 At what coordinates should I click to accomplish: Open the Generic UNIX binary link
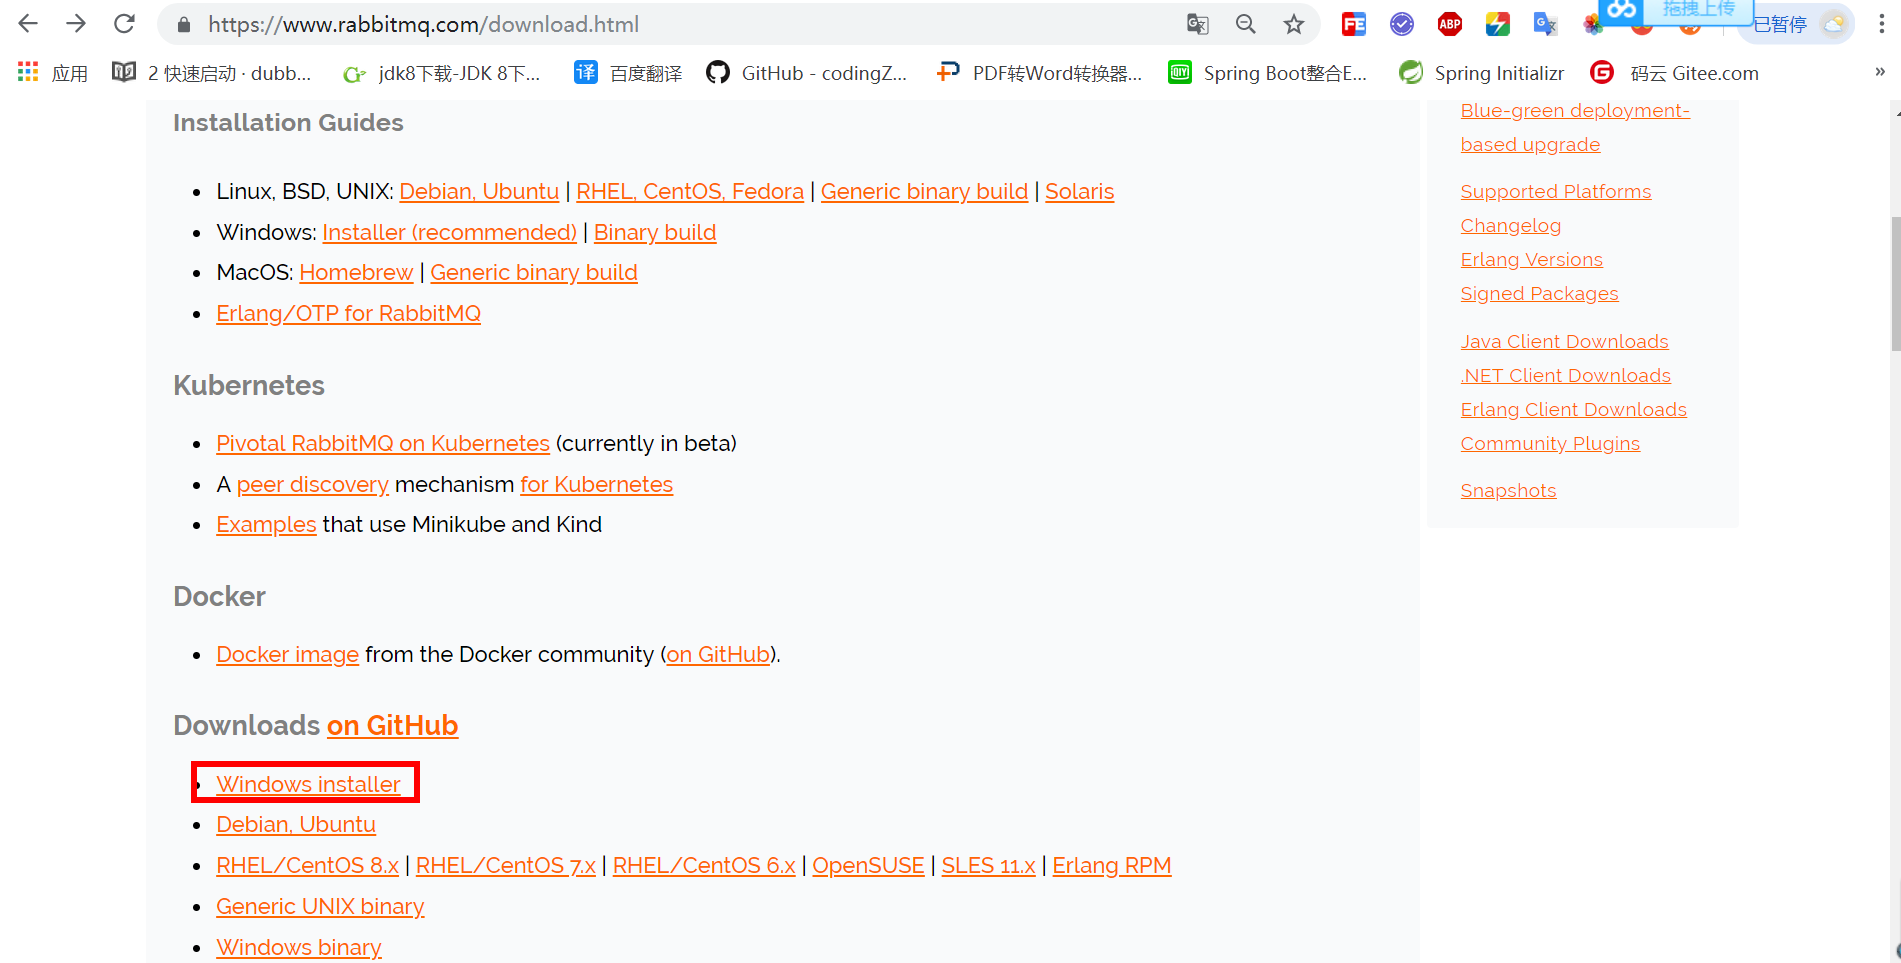320,906
